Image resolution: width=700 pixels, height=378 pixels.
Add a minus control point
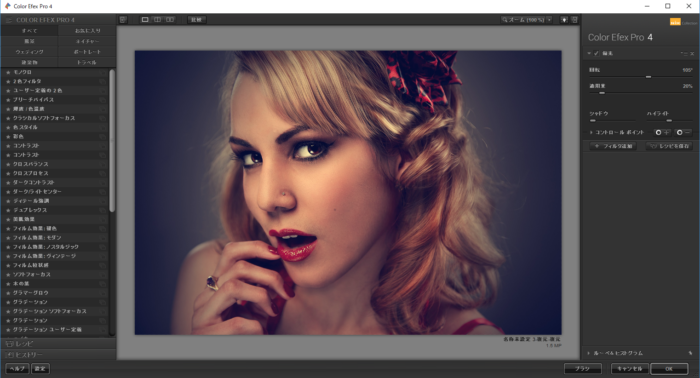[683, 133]
